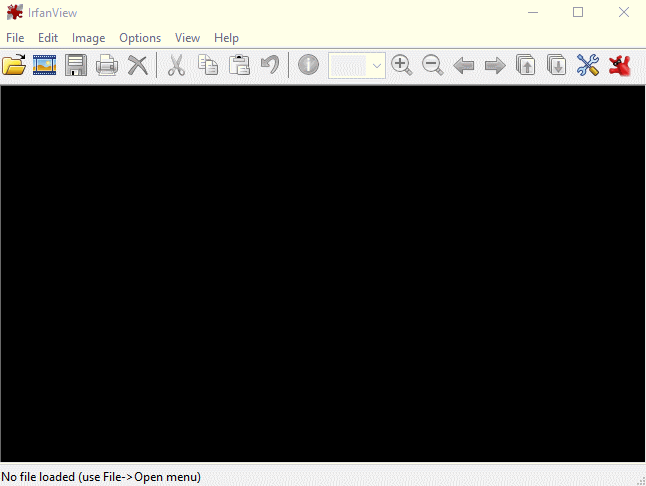The height and width of the screenshot is (486, 646).
Task: Click the red IrfanView About icon
Action: pyautogui.click(x=620, y=66)
